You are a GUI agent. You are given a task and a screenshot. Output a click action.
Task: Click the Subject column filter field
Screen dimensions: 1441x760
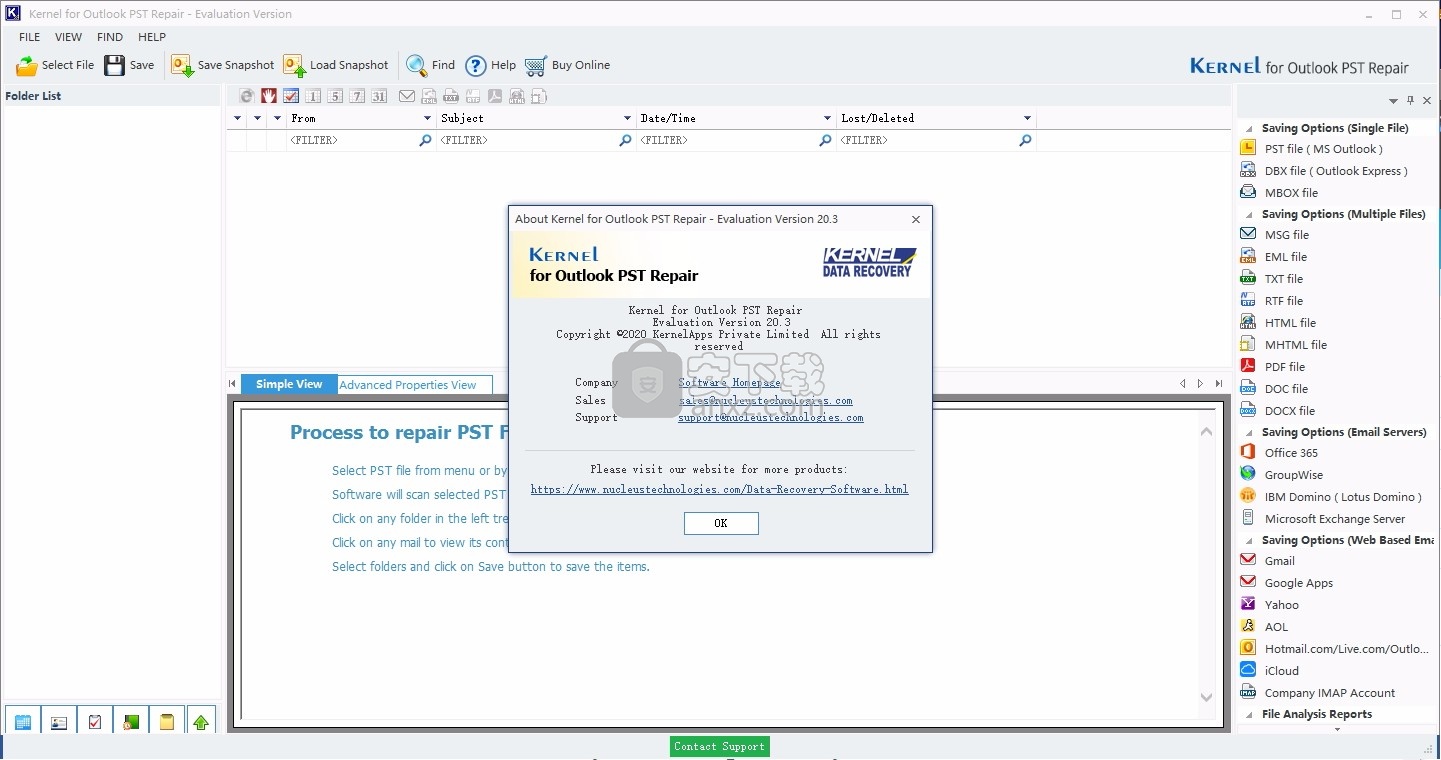click(x=537, y=141)
